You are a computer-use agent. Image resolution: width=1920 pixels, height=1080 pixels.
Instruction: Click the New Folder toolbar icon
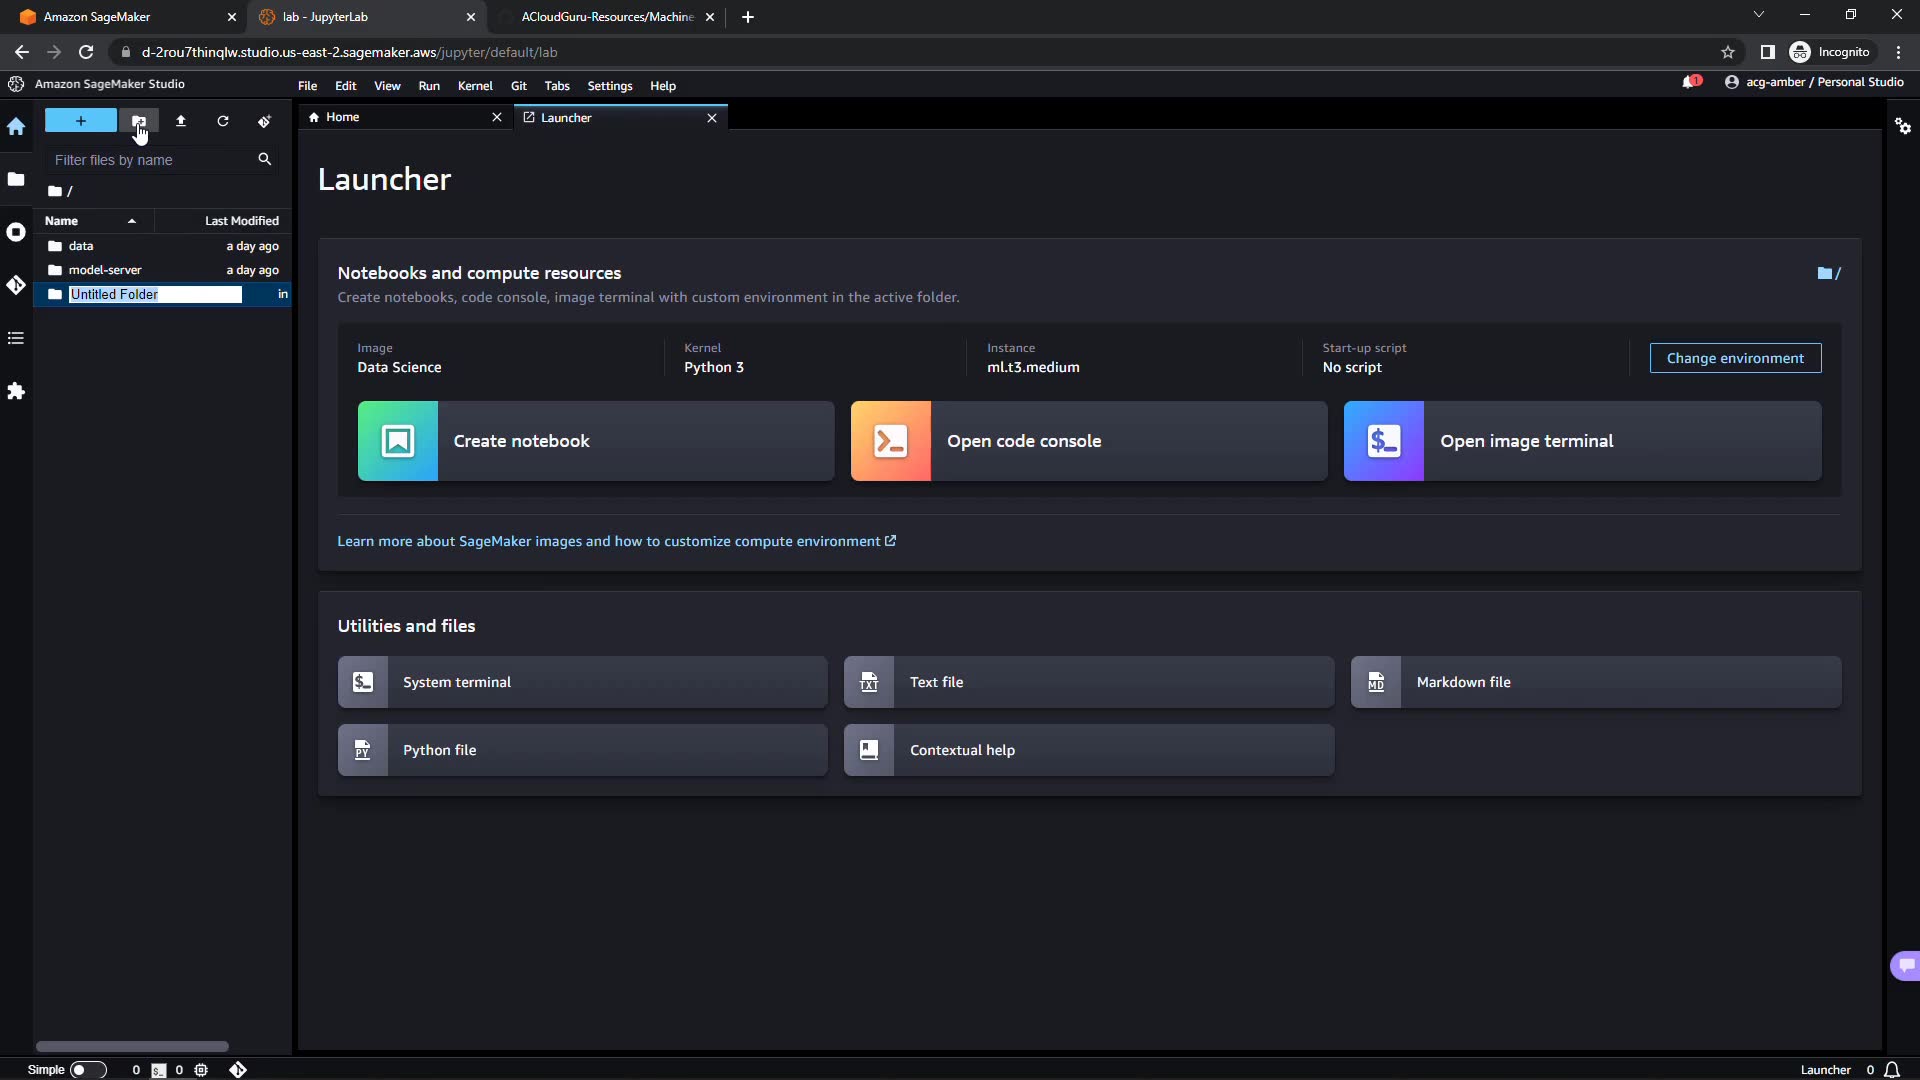(139, 121)
